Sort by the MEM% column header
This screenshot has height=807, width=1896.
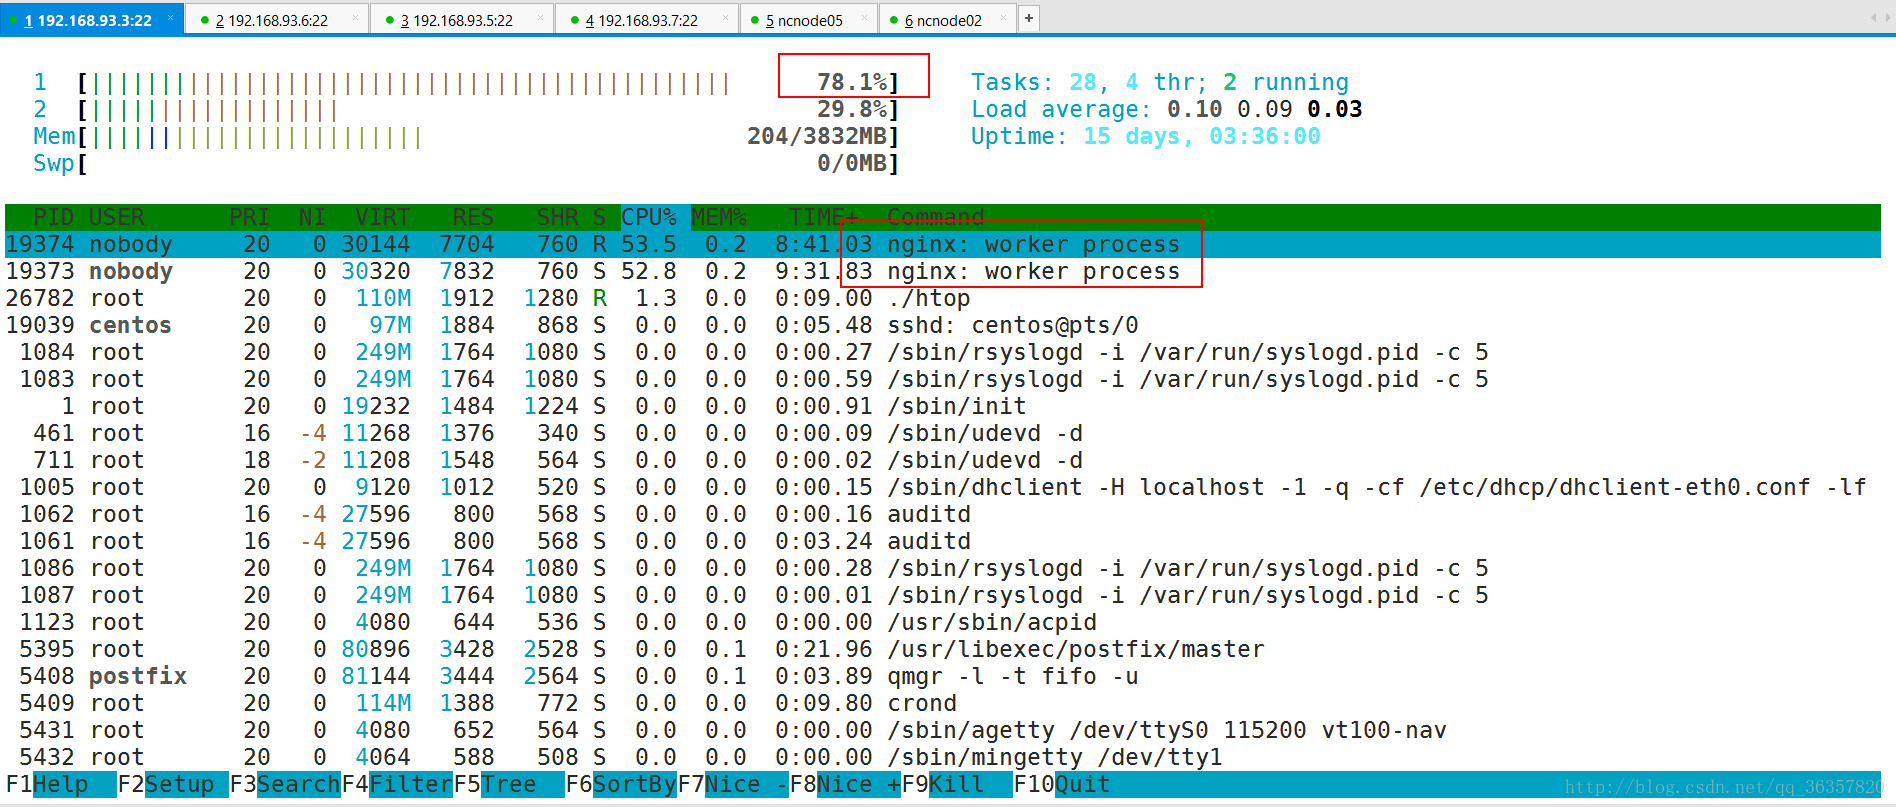[x=719, y=217]
